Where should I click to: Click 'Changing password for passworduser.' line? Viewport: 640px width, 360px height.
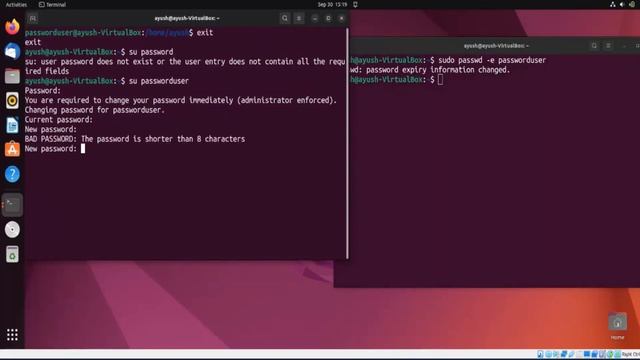[x=95, y=110]
